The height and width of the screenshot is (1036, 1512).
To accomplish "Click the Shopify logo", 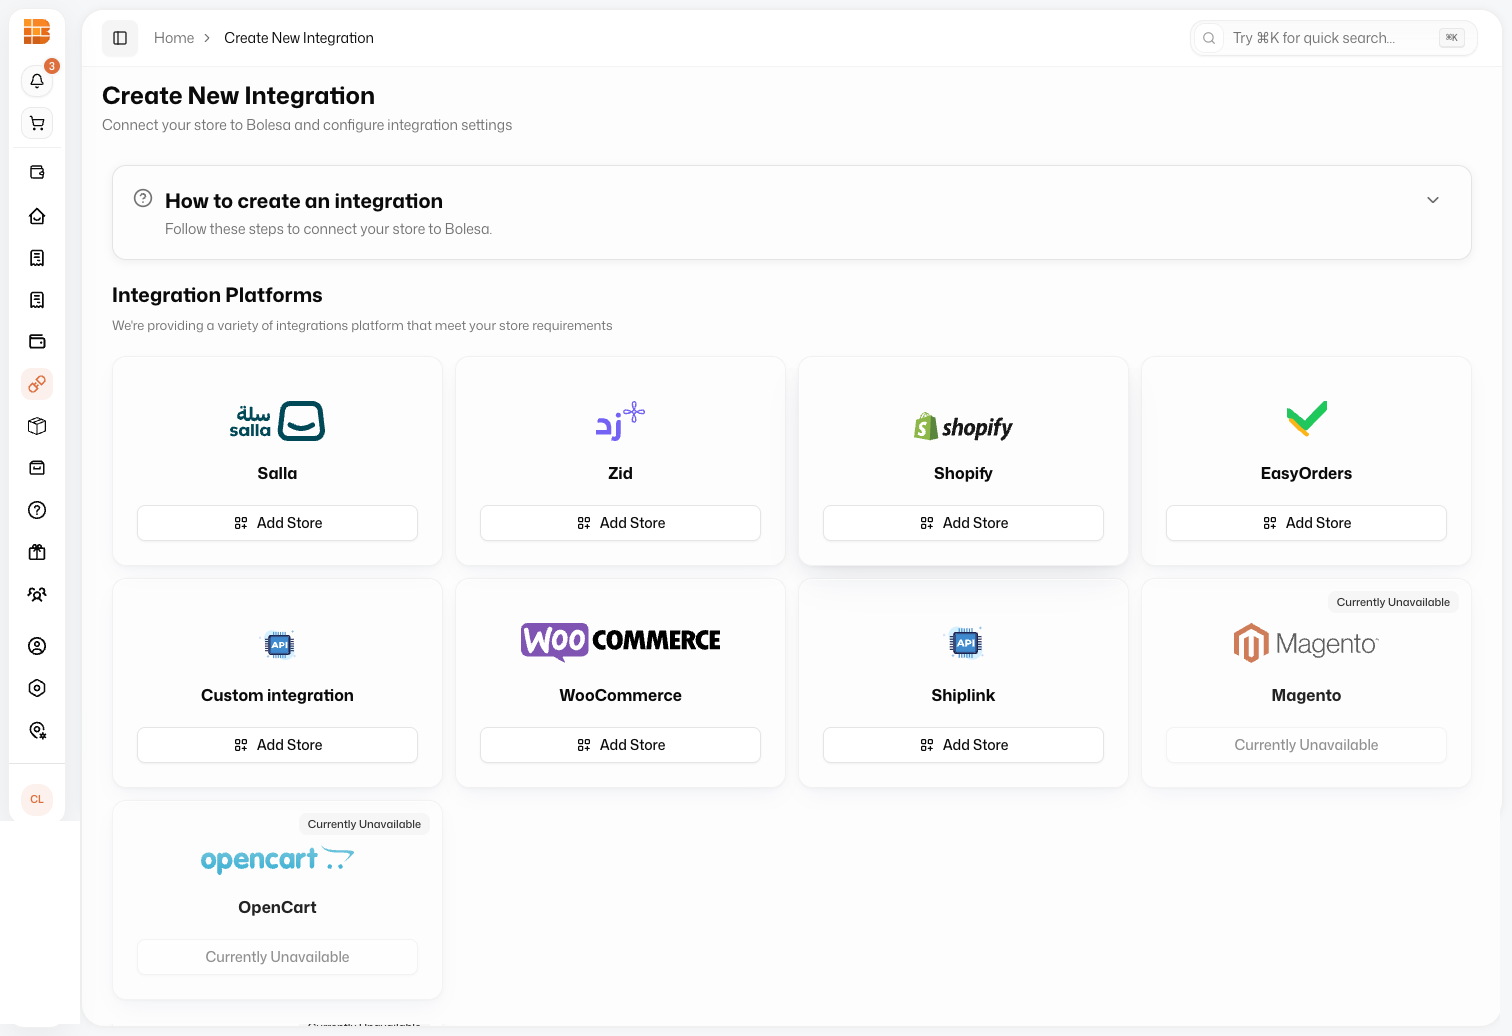I will pyautogui.click(x=963, y=427).
